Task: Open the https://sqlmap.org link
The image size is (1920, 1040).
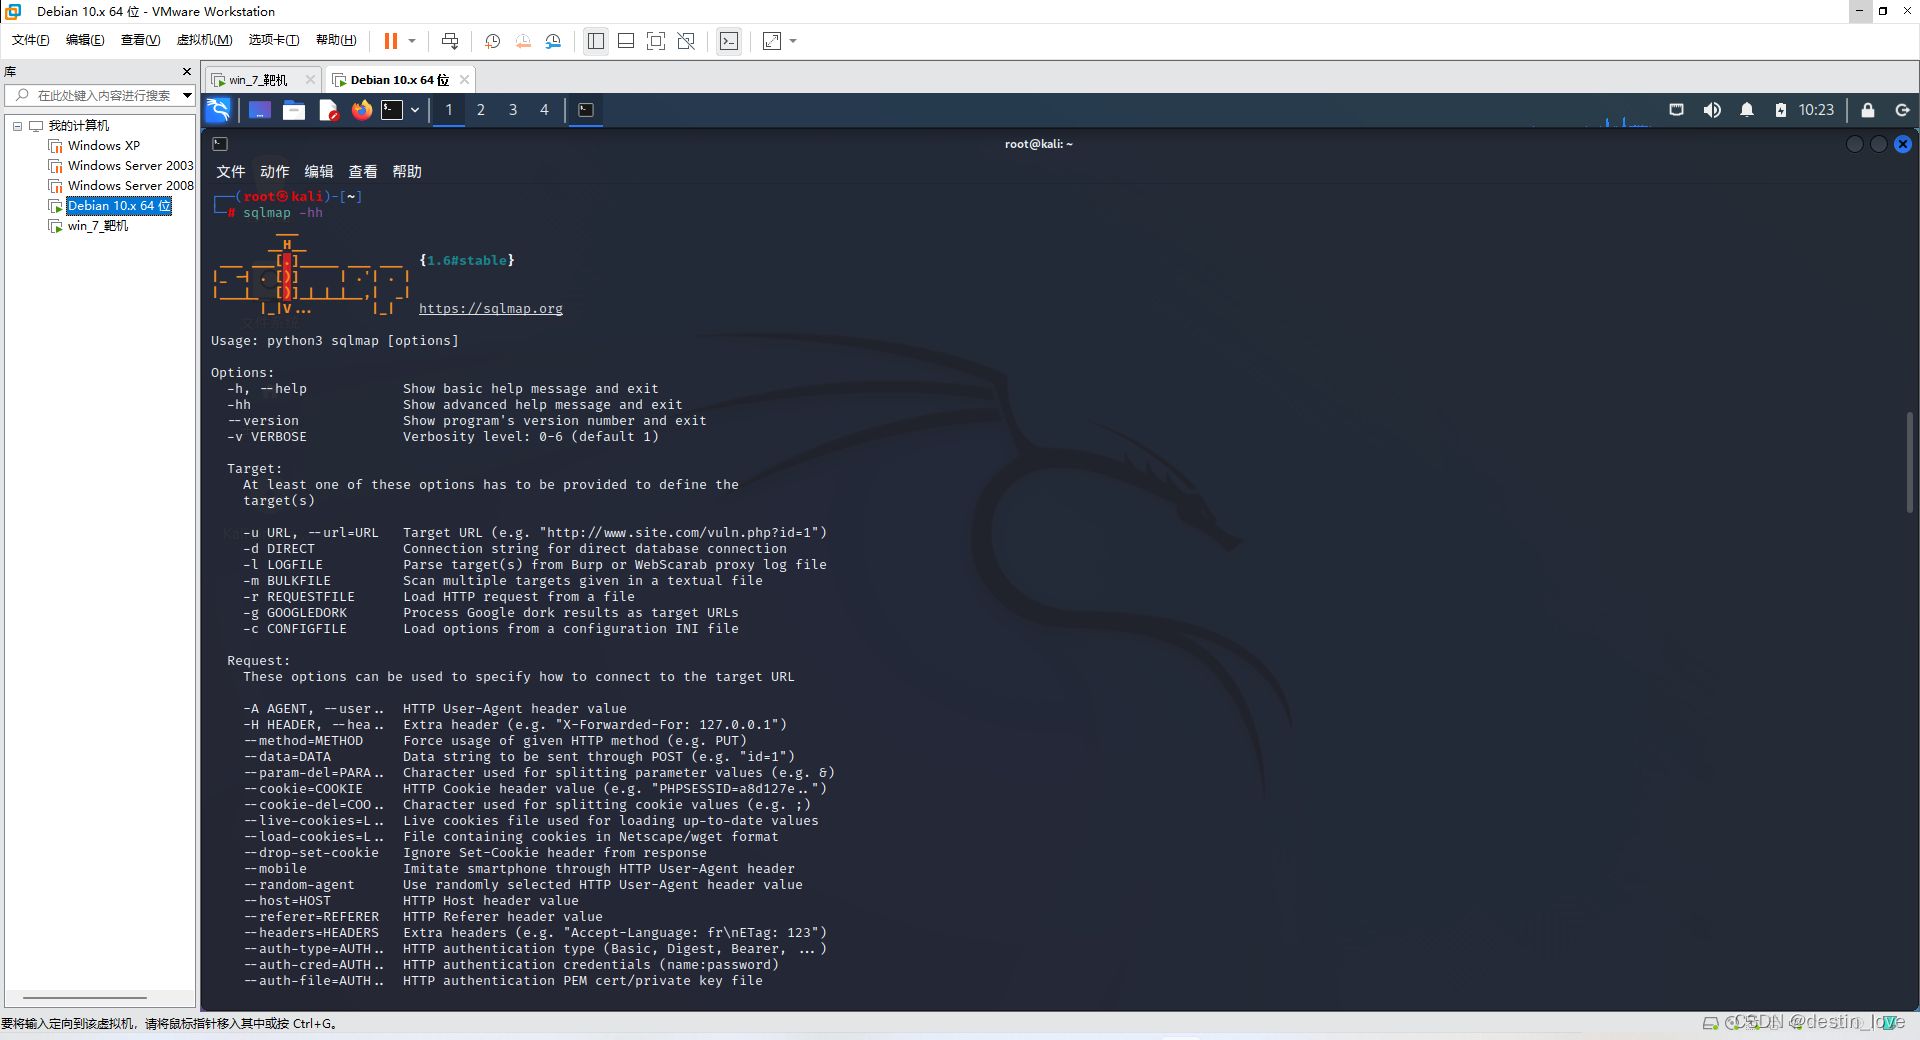Action: [491, 308]
